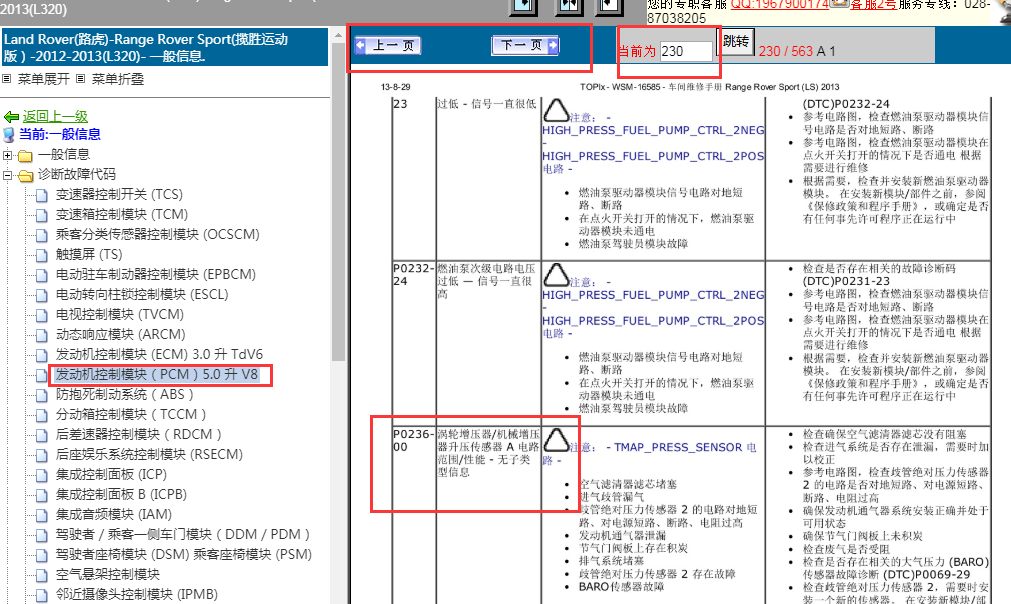Open 电动转向柱锁控制模块 (ESCL) entry
Image resolution: width=1011 pixels, height=604 pixels.
click(142, 295)
